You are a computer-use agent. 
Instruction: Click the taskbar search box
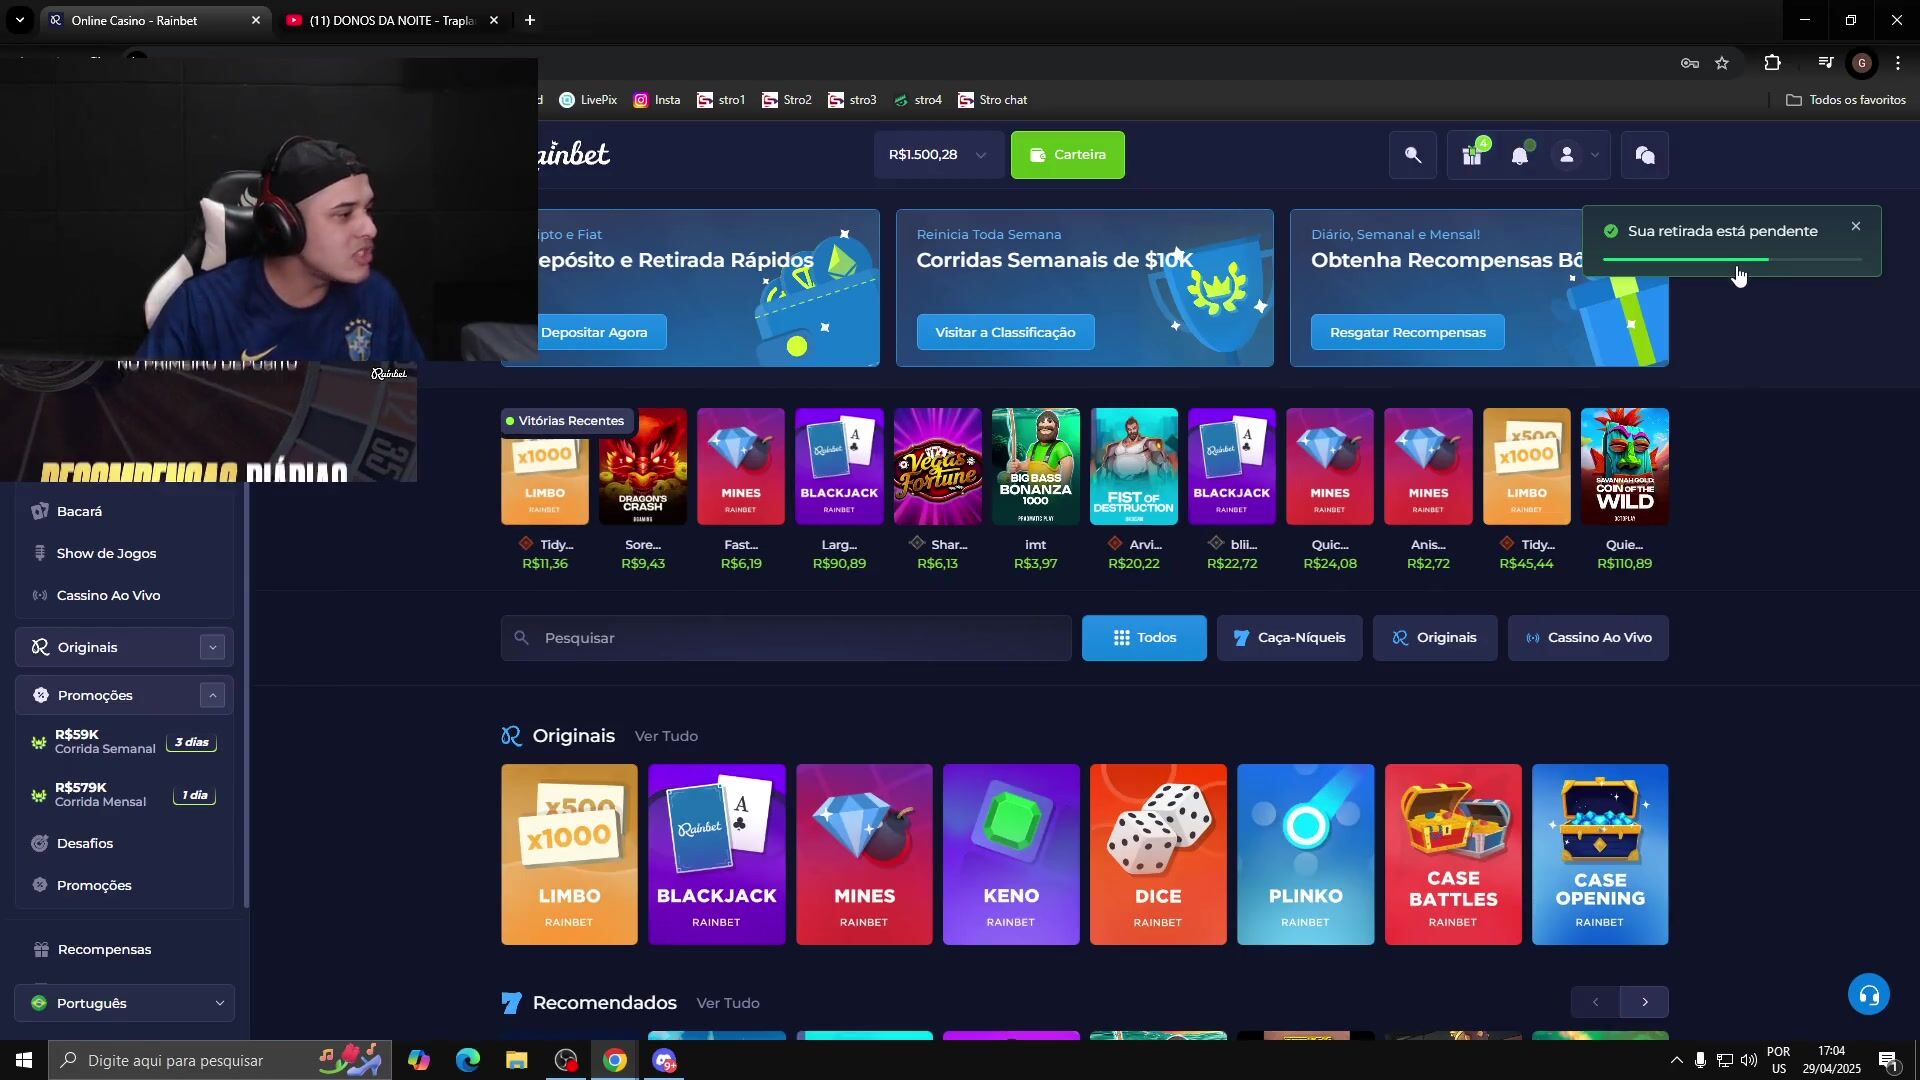(220, 1060)
